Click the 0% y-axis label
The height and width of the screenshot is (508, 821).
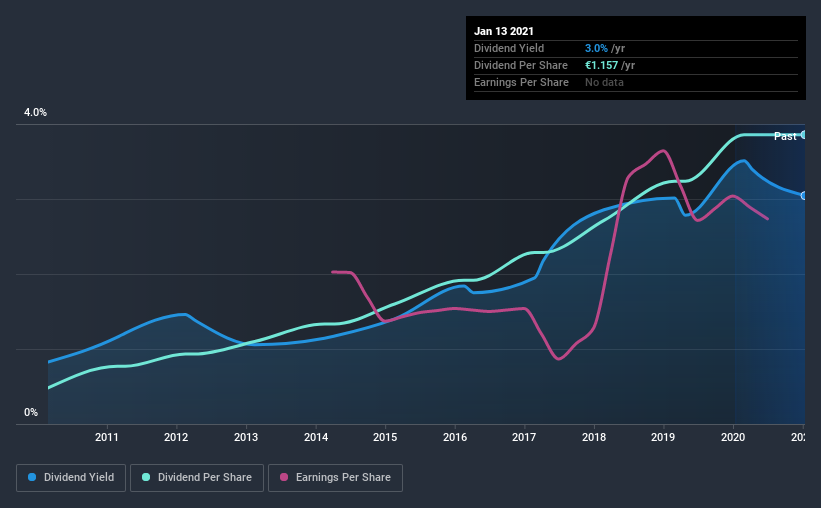(31, 413)
